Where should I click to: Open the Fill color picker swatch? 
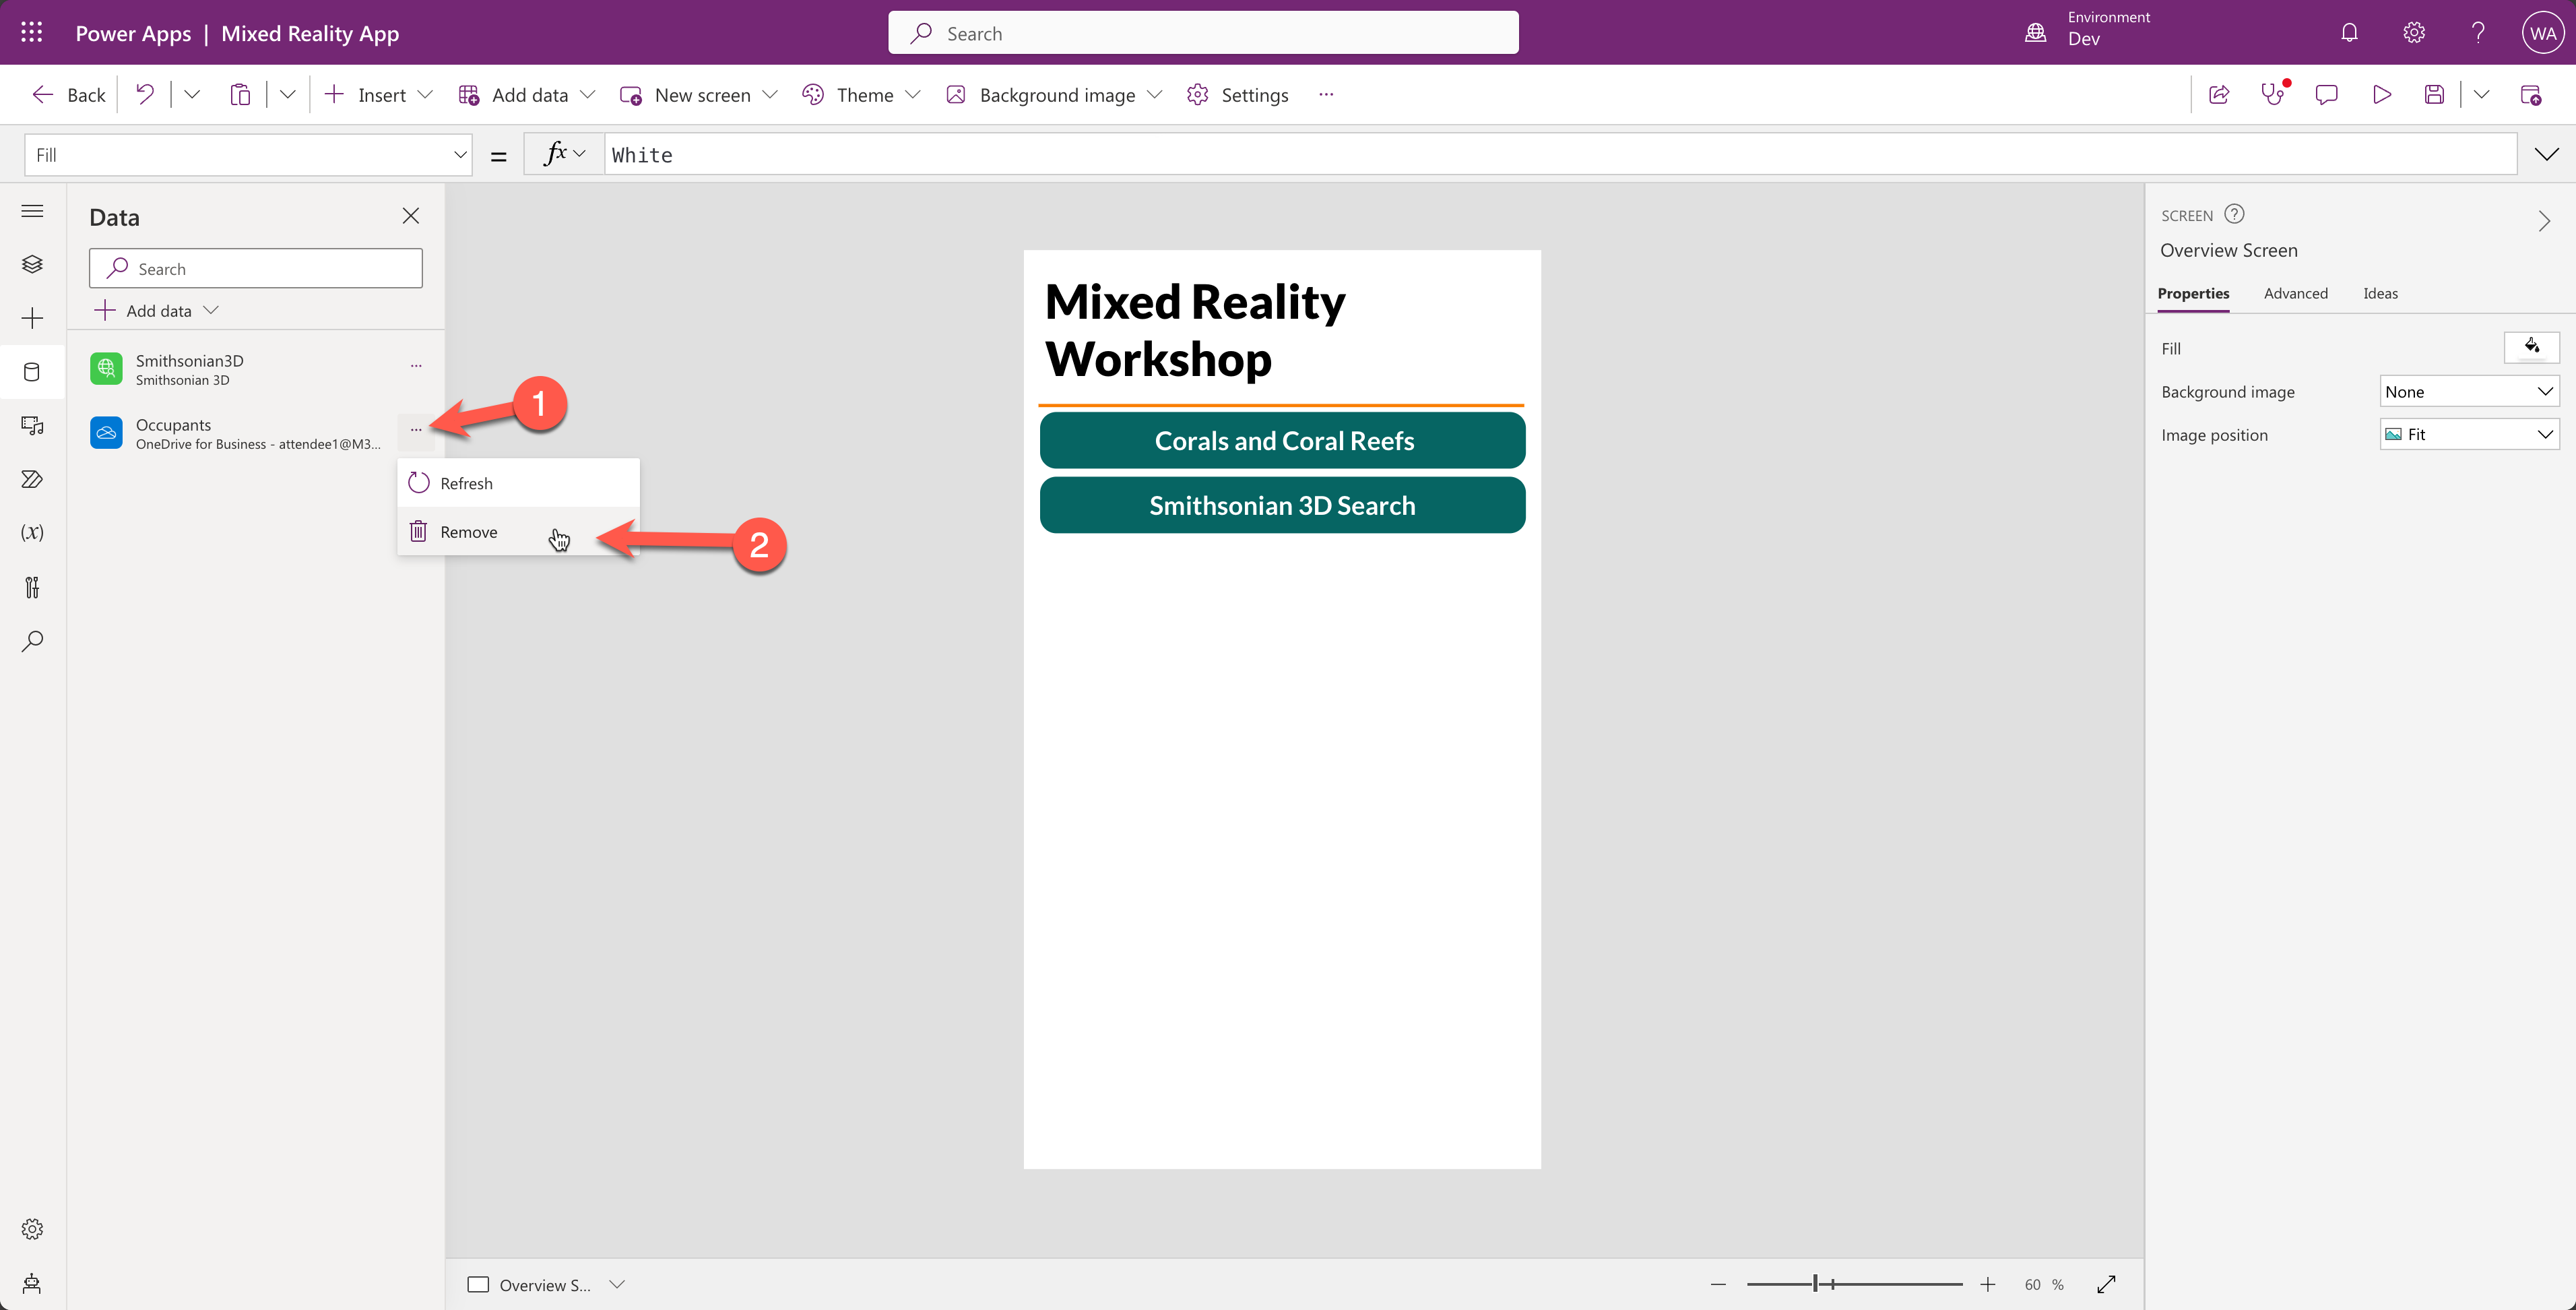pos(2531,347)
